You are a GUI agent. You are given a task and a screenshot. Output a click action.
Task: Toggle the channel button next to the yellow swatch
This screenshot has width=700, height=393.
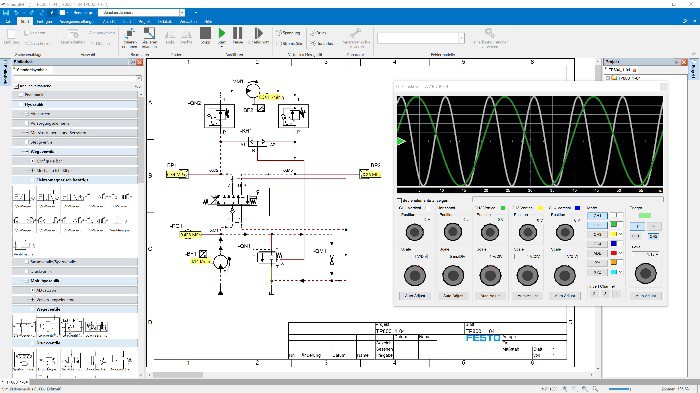[x=597, y=234]
